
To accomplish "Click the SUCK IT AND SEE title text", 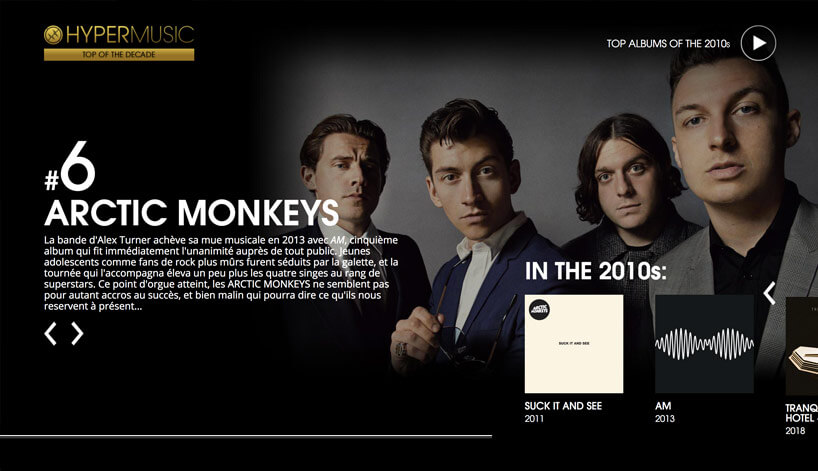I will [563, 406].
